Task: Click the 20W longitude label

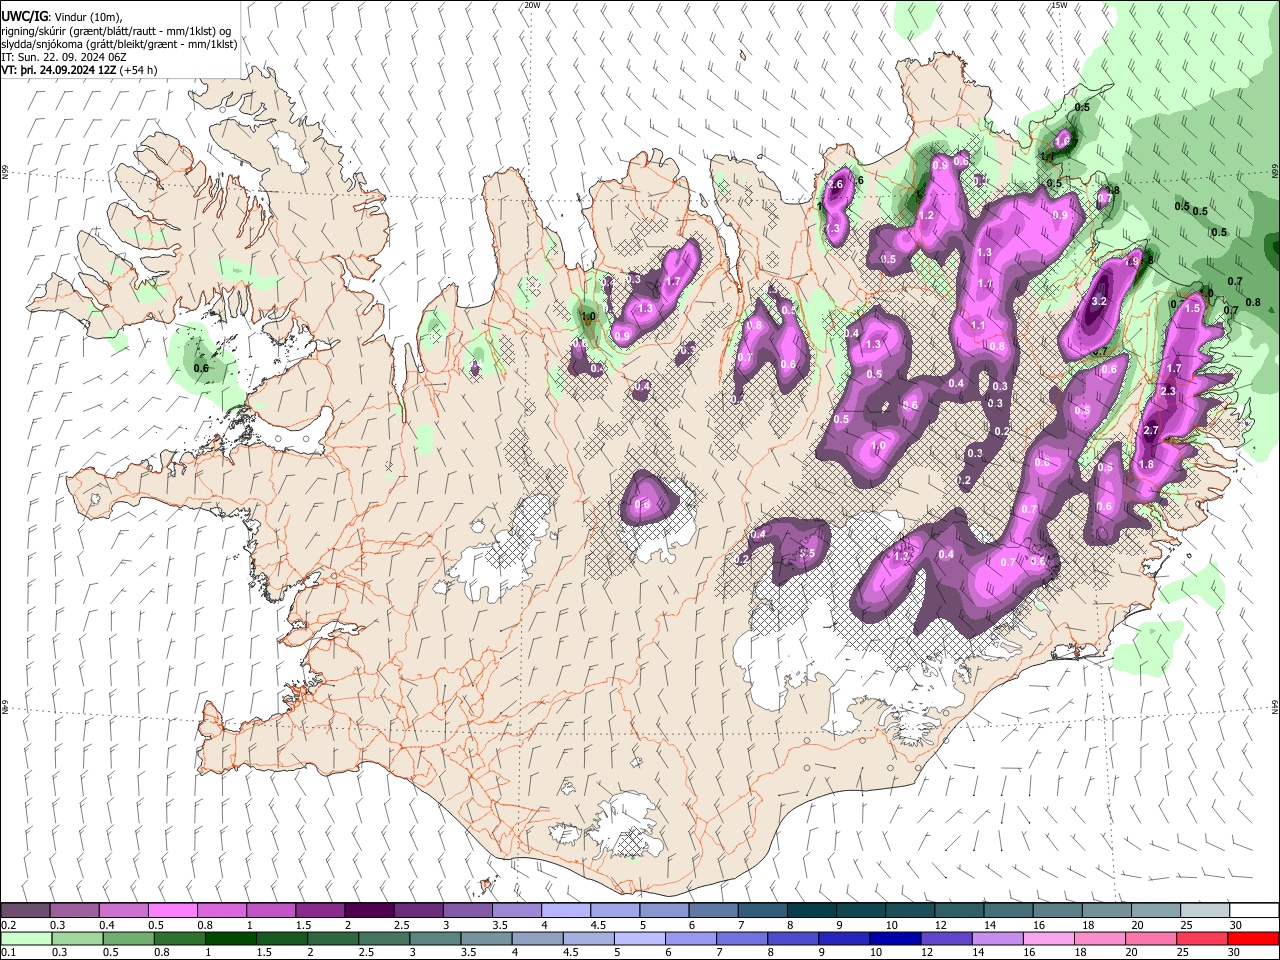Action: 532,5
